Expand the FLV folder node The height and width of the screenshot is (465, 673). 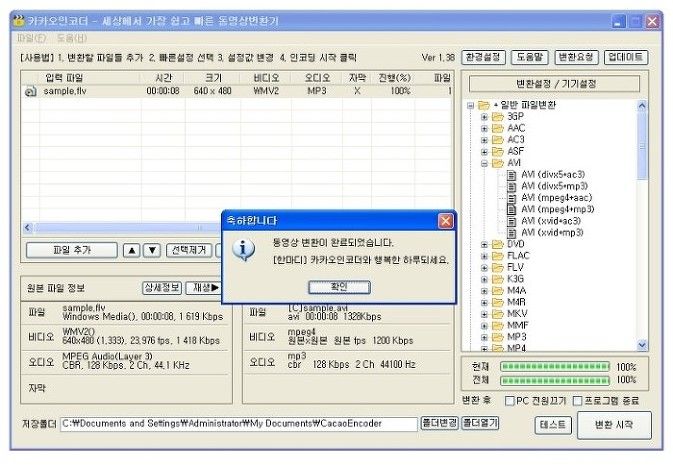tap(484, 267)
